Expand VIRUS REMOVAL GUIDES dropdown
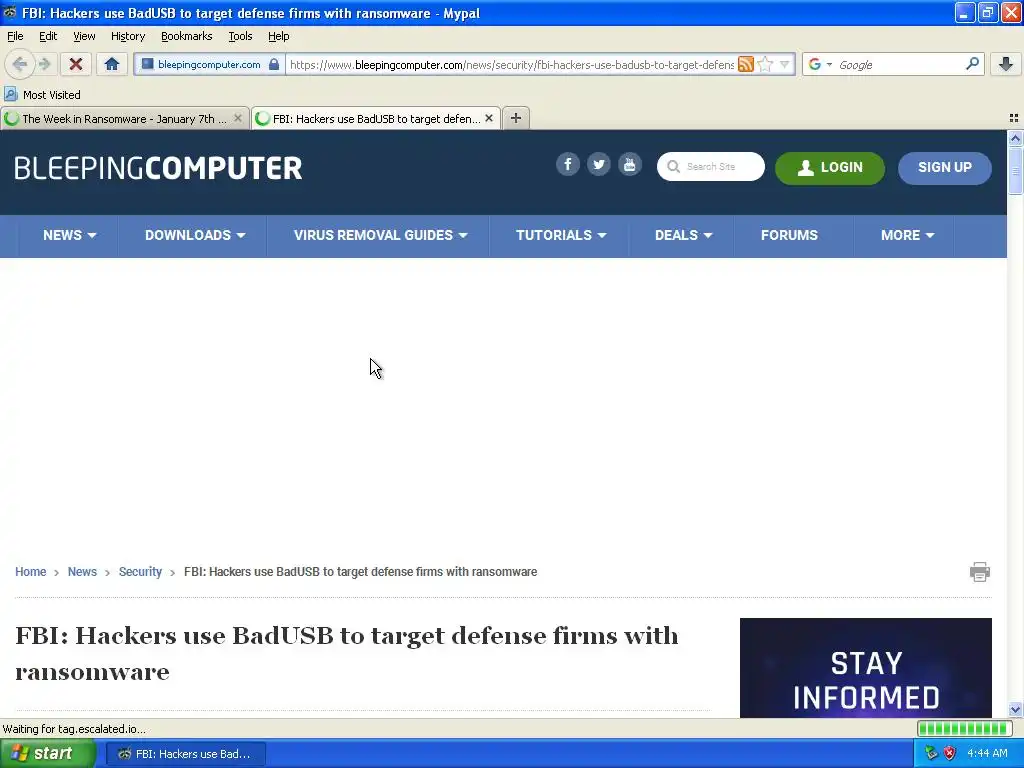This screenshot has height=768, width=1024. 380,235
